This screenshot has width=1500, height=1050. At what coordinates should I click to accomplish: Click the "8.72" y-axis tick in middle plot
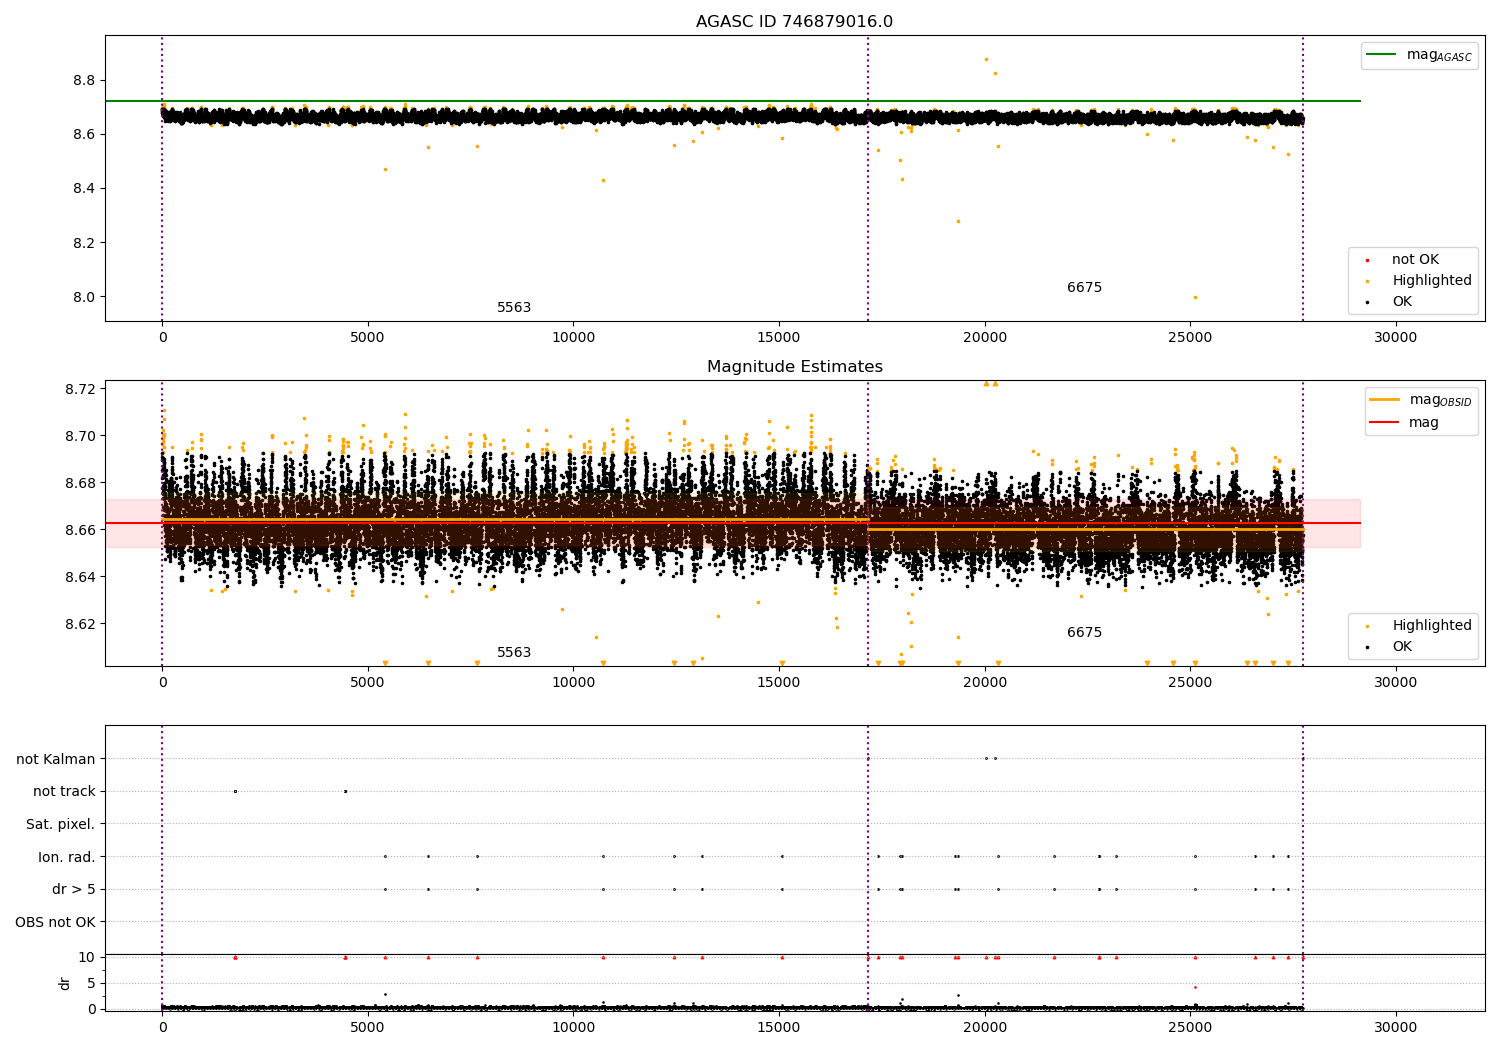click(79, 389)
